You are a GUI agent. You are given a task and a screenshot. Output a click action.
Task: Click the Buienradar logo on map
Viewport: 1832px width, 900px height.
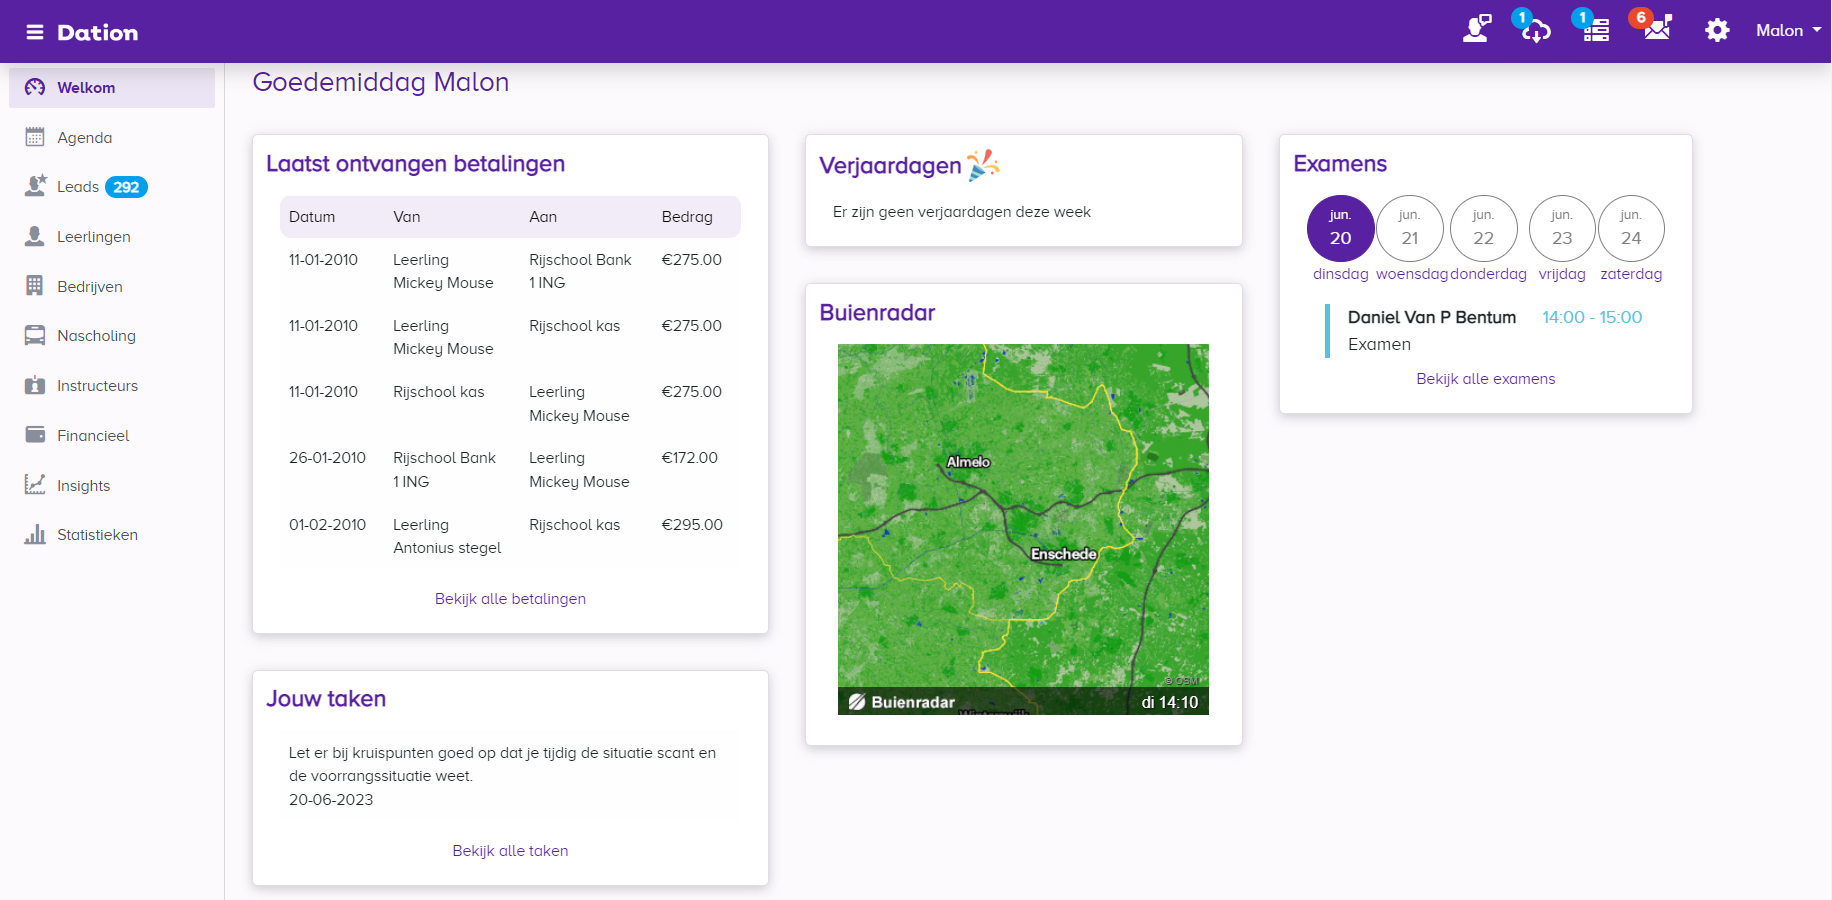coord(902,702)
